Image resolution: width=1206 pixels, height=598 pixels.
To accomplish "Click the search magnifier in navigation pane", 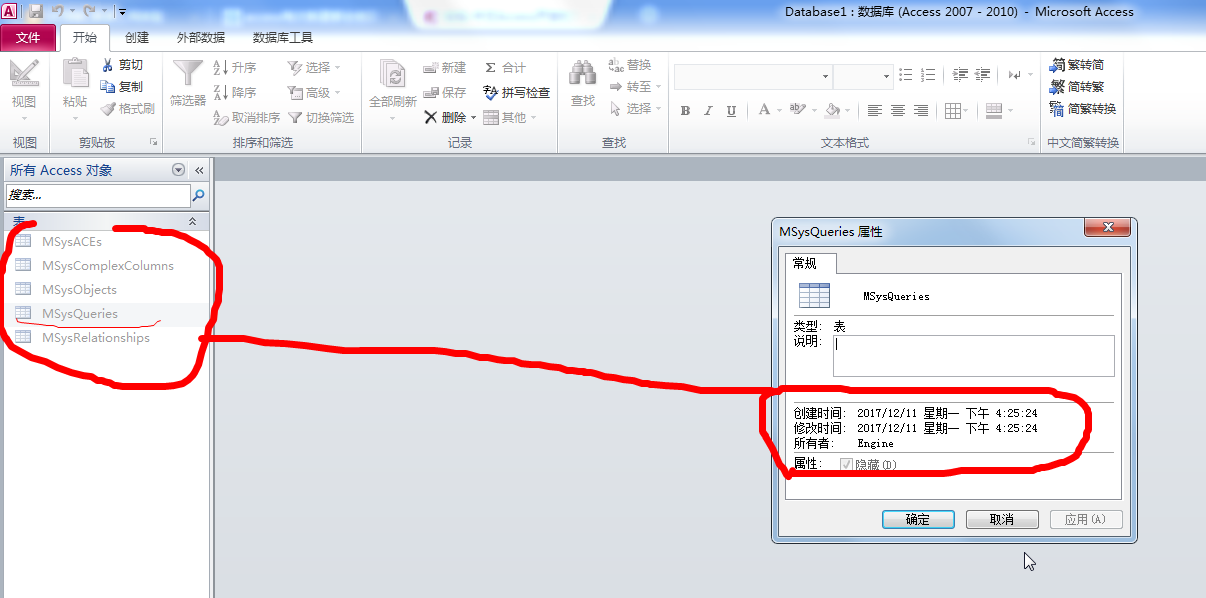I will (199, 196).
